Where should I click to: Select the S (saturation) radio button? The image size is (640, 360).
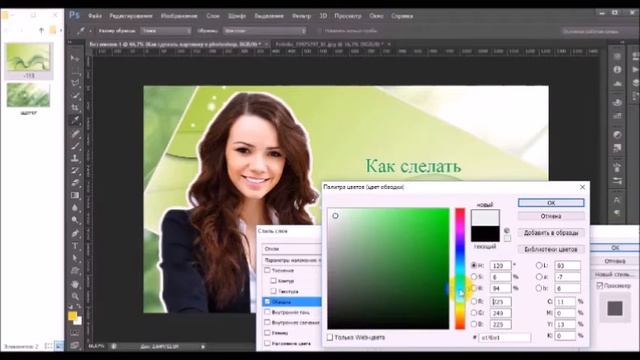[x=474, y=277]
